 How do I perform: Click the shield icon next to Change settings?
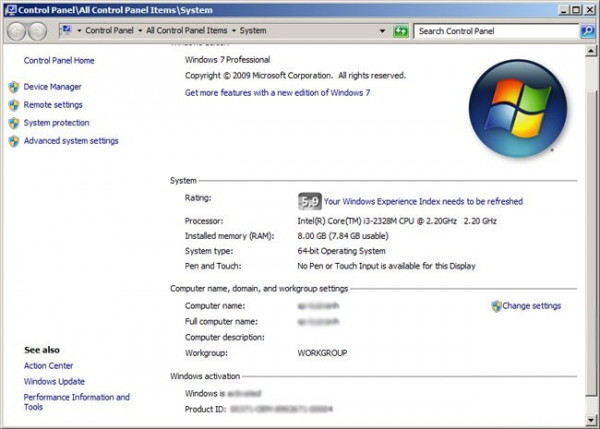pyautogui.click(x=496, y=306)
